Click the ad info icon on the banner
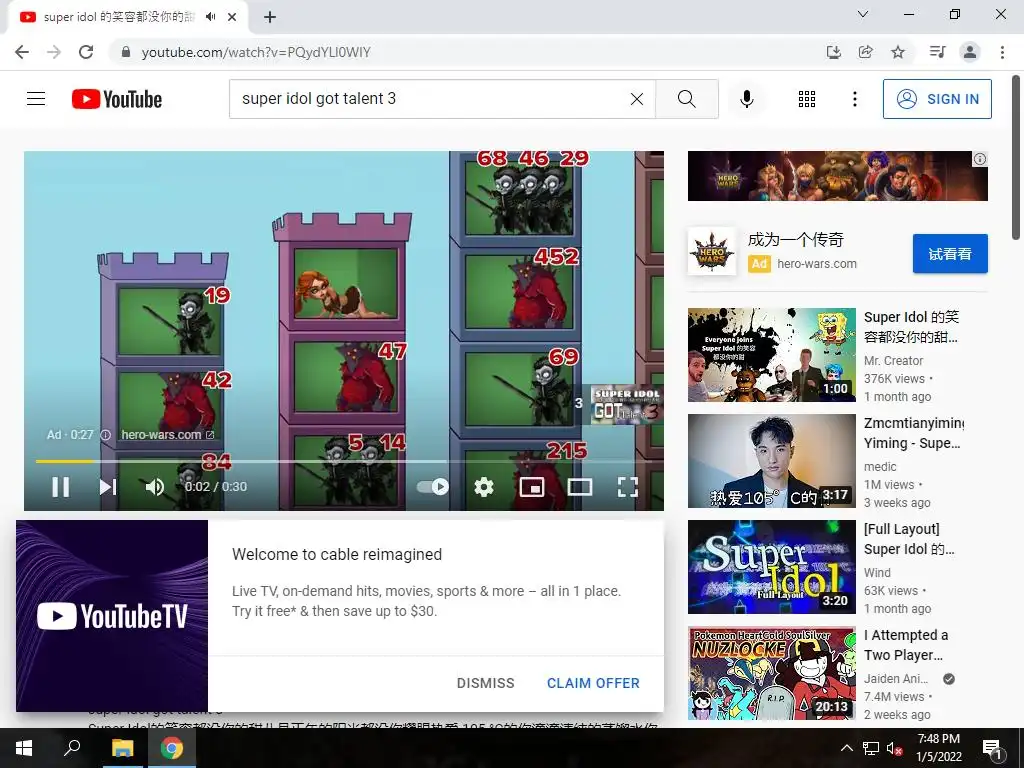This screenshot has height=768, width=1024. pos(980,159)
